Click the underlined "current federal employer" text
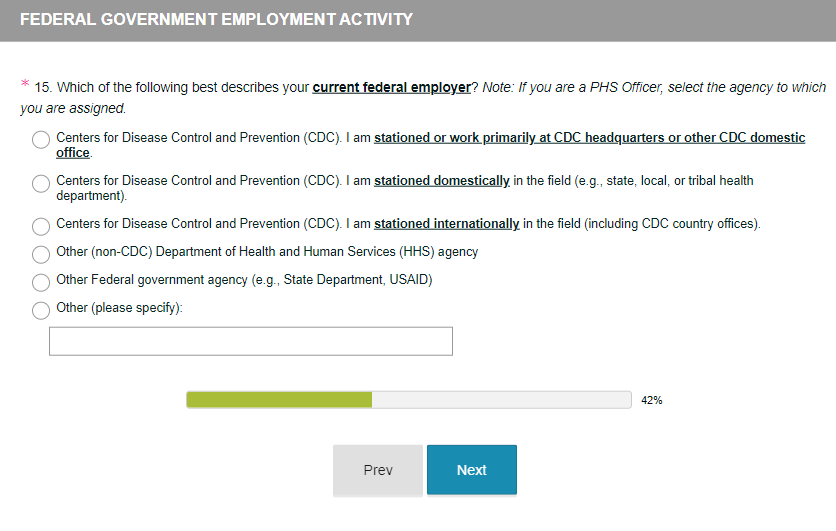The width and height of the screenshot is (836, 531). point(391,87)
